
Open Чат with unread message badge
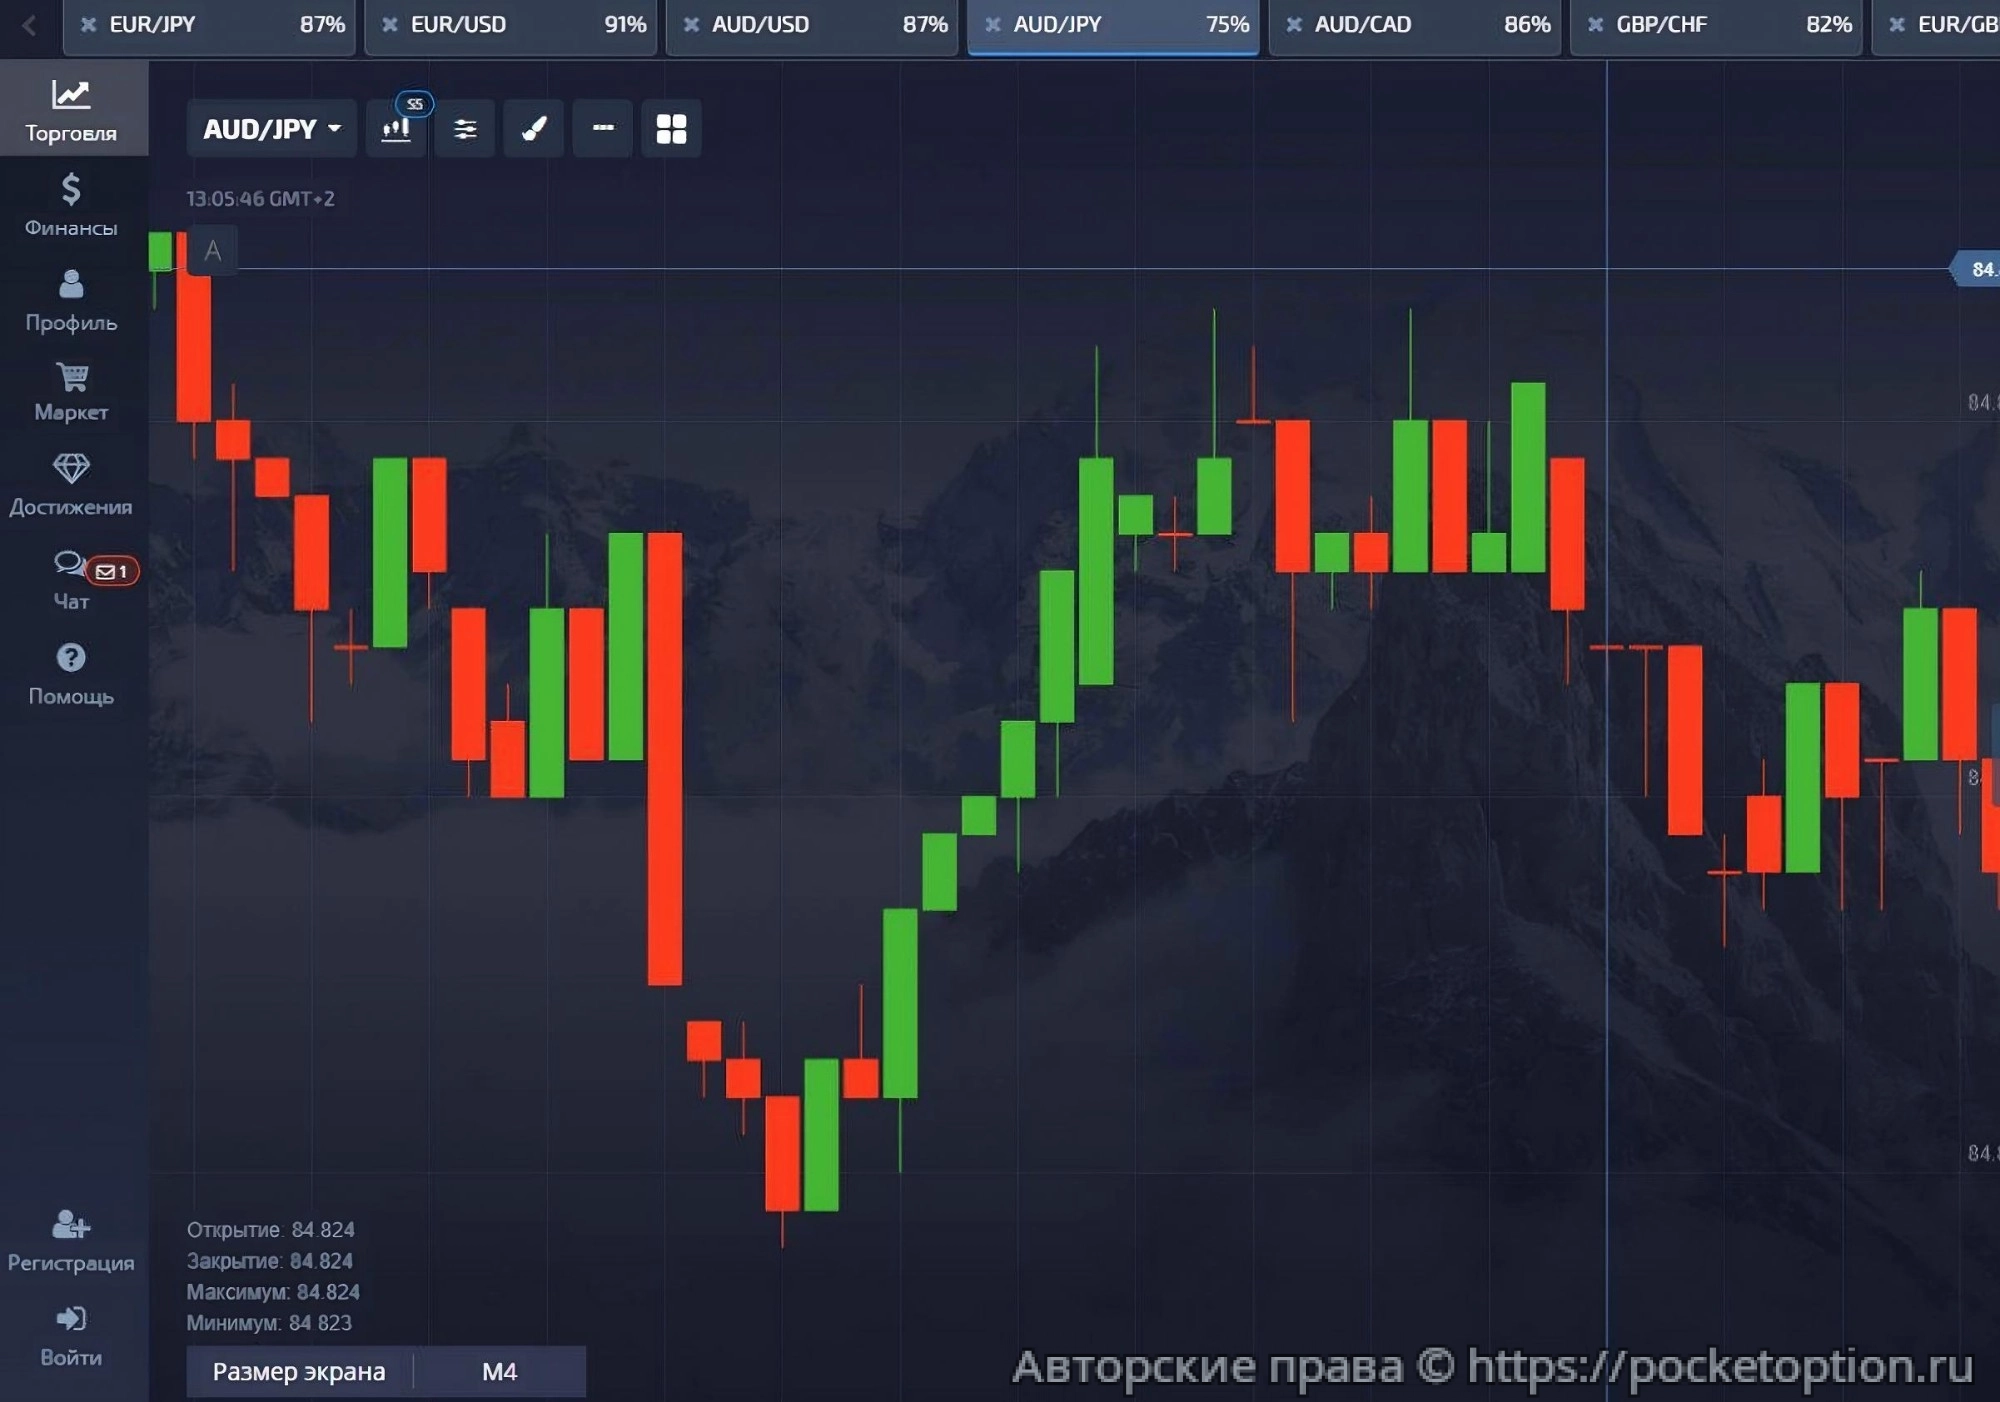(71, 579)
